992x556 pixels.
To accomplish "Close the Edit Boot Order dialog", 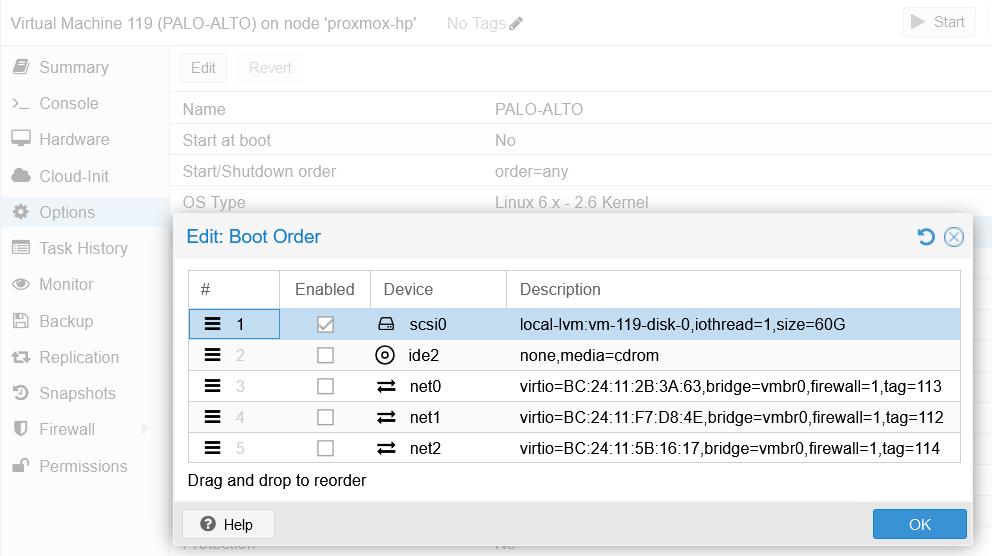I will [x=954, y=237].
